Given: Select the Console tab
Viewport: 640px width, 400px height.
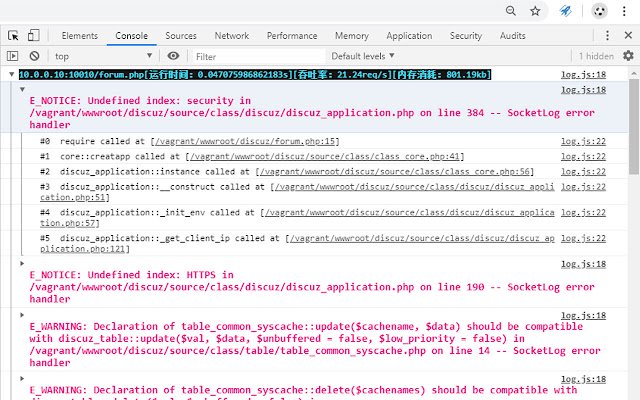Looking at the screenshot, I should tap(131, 36).
